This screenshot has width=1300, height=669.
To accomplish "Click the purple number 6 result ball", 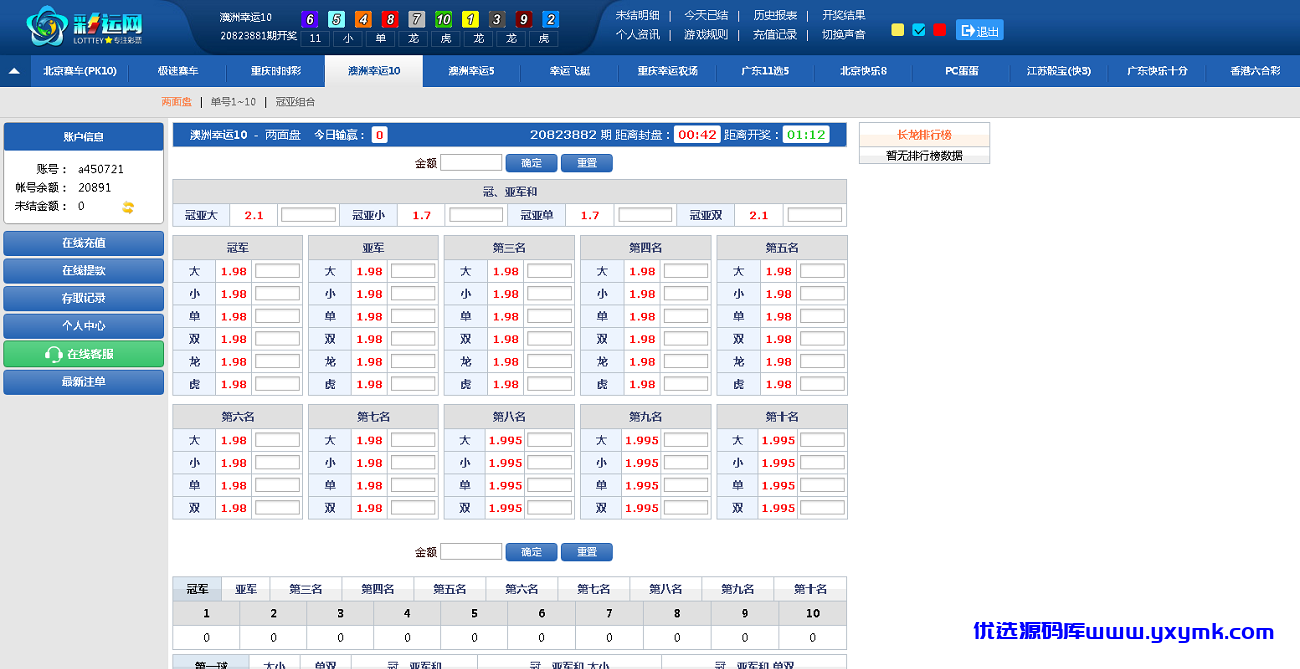I will tap(309, 19).
